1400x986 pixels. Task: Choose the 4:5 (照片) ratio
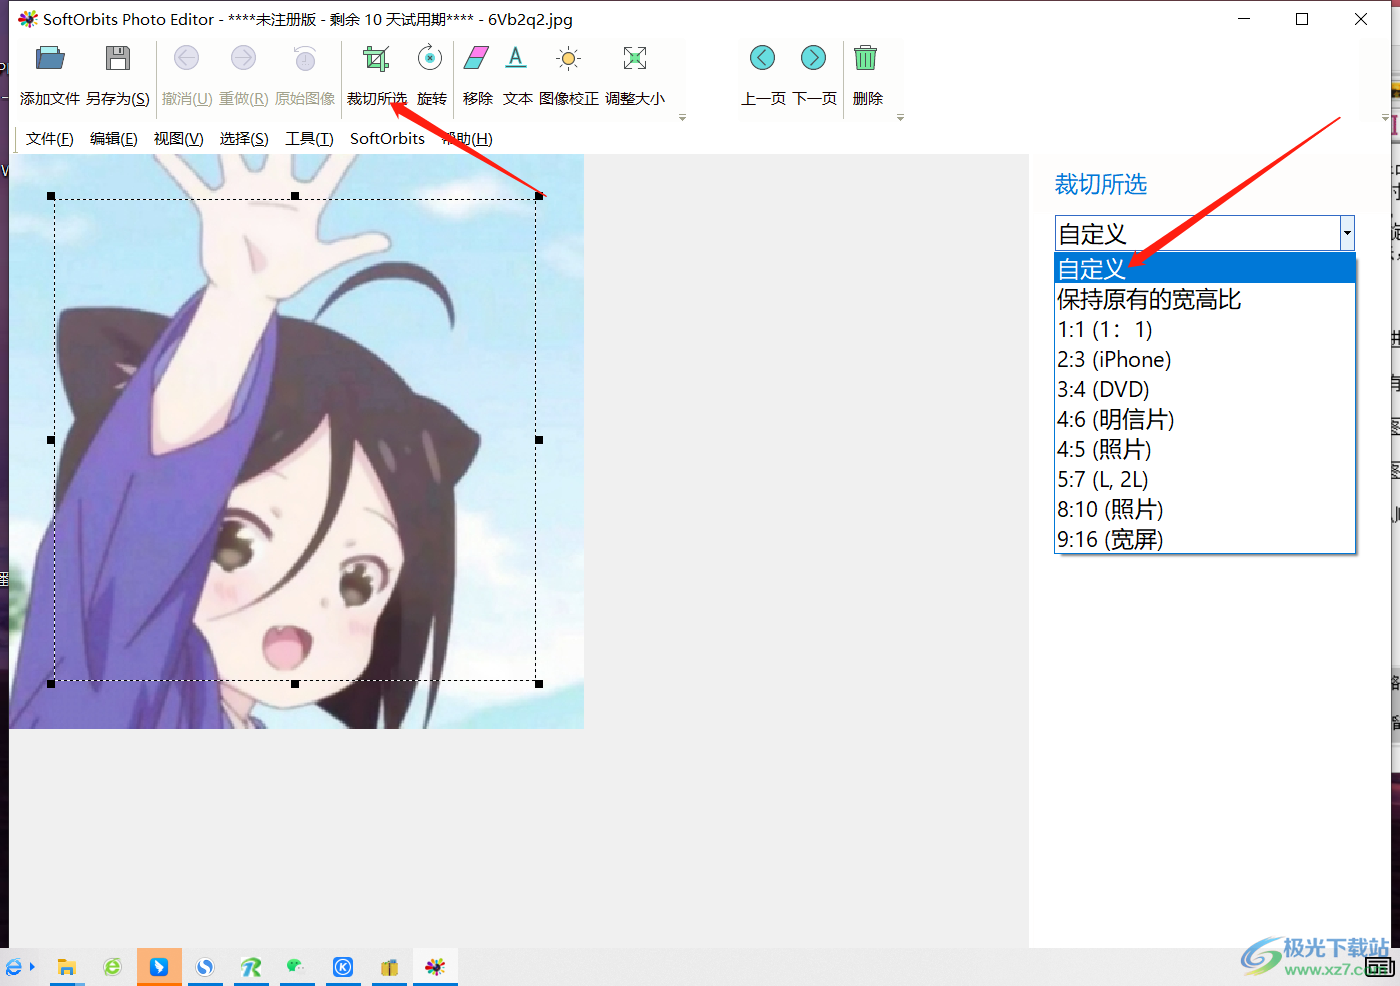[1205, 449]
